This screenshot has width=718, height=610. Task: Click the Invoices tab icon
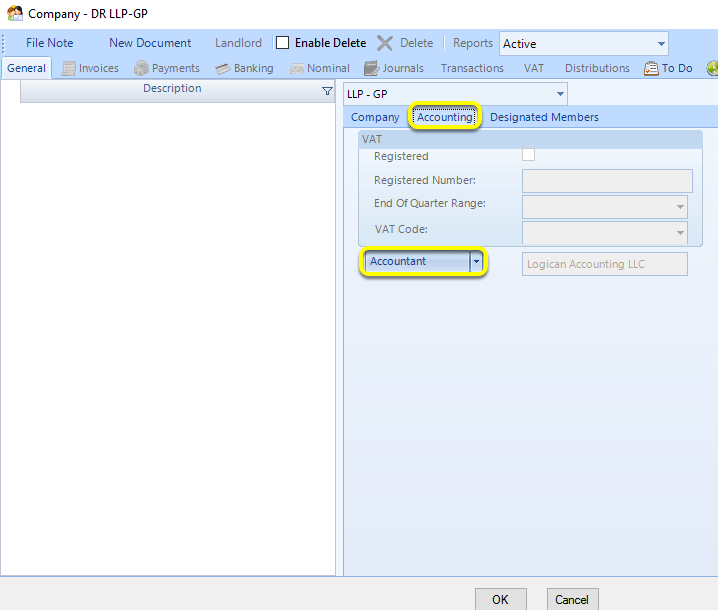point(68,68)
